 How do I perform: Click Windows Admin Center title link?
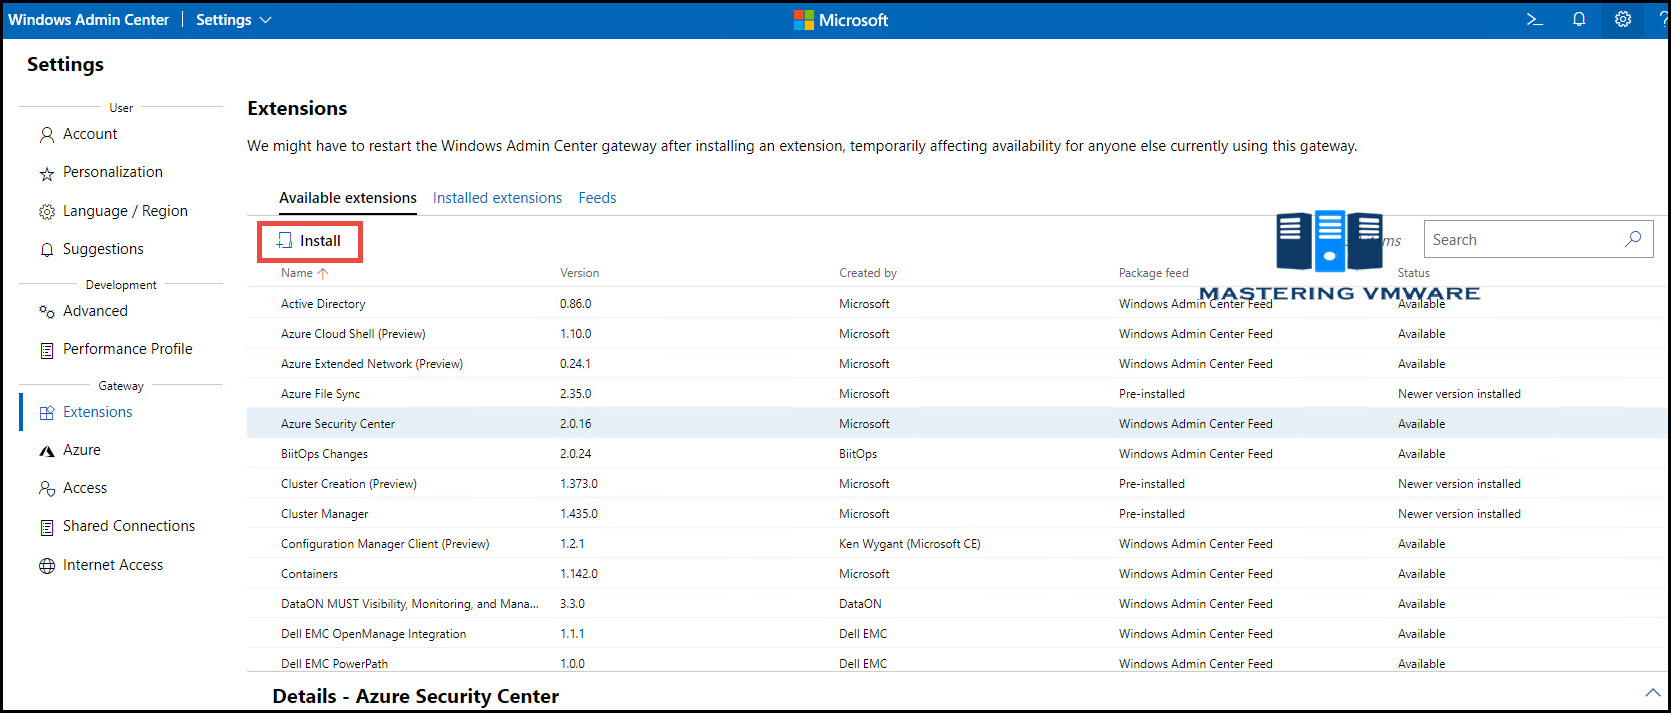coord(89,20)
